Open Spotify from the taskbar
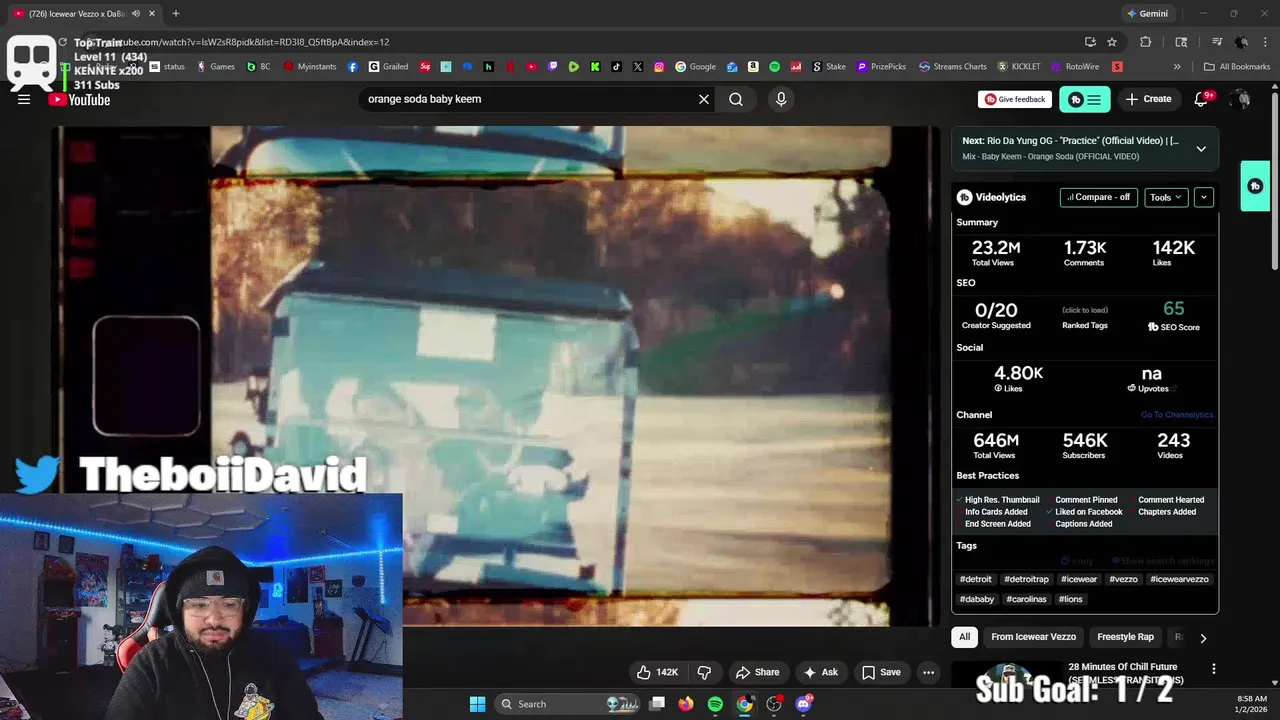Image resolution: width=1280 pixels, height=720 pixels. pos(715,704)
